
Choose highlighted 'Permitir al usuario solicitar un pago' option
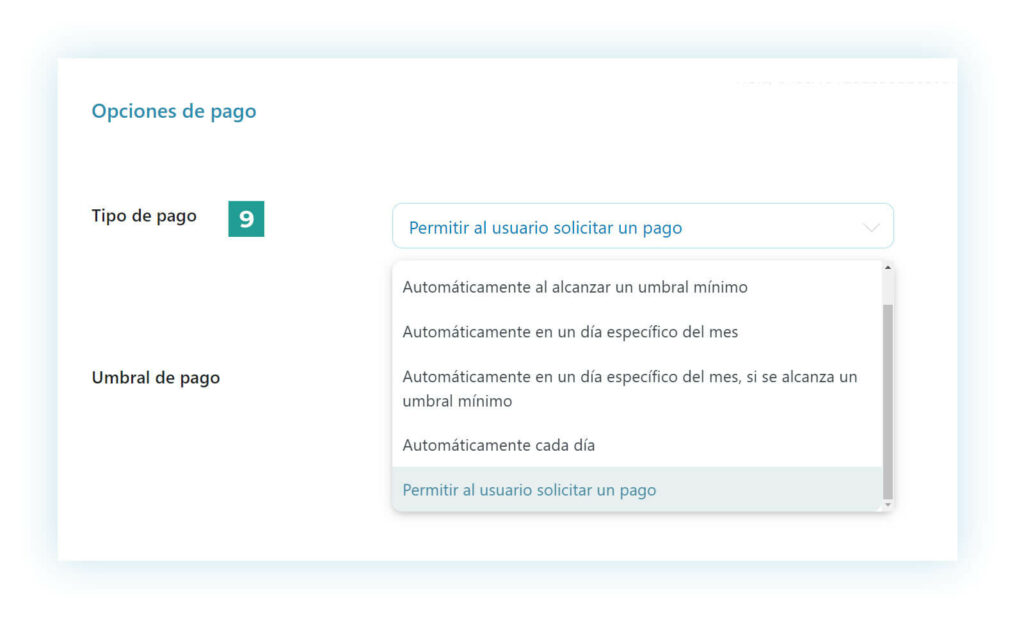(637, 489)
